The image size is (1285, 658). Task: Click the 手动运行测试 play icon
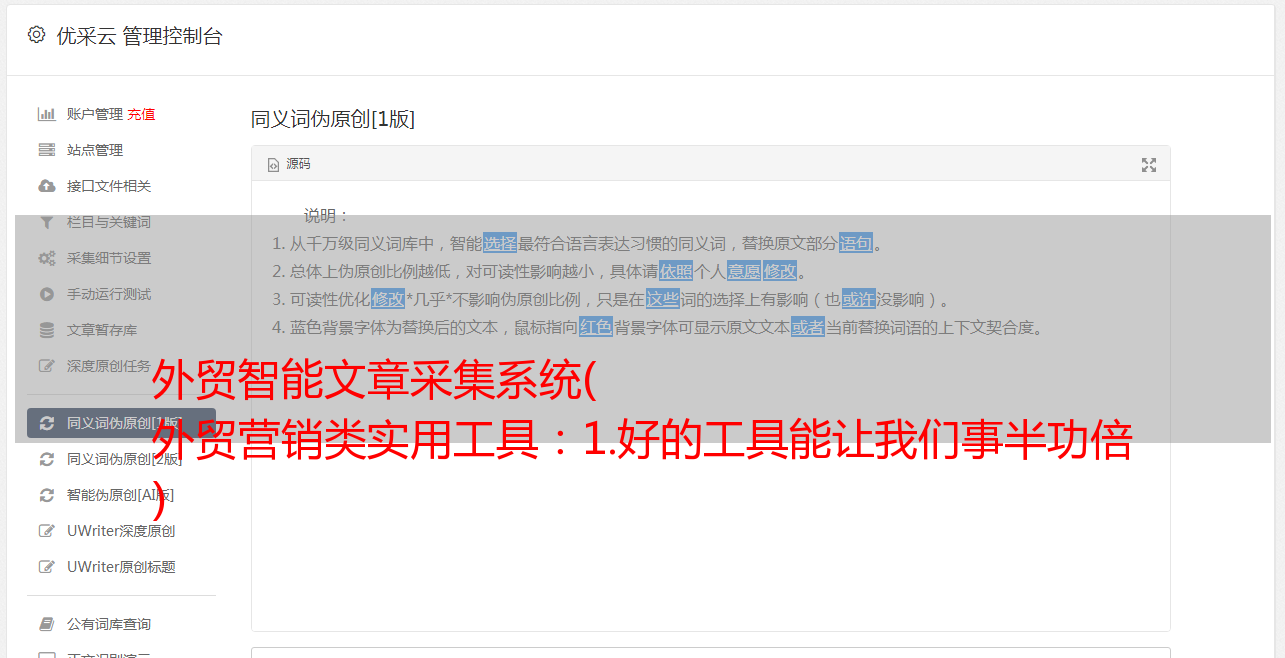point(46,294)
